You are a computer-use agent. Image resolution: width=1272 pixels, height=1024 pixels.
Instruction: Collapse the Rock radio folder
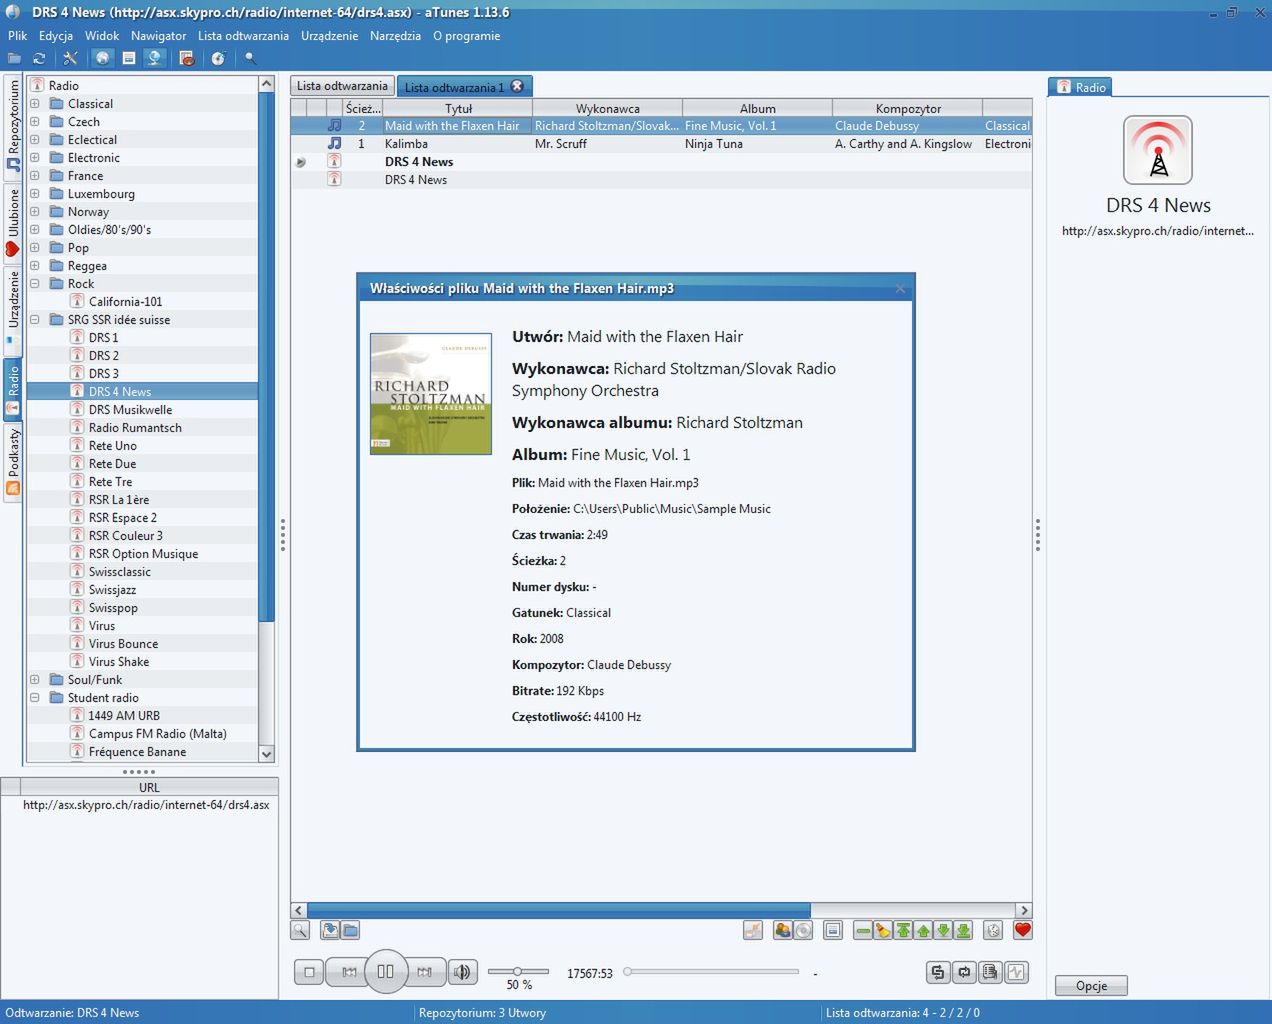pos(34,284)
